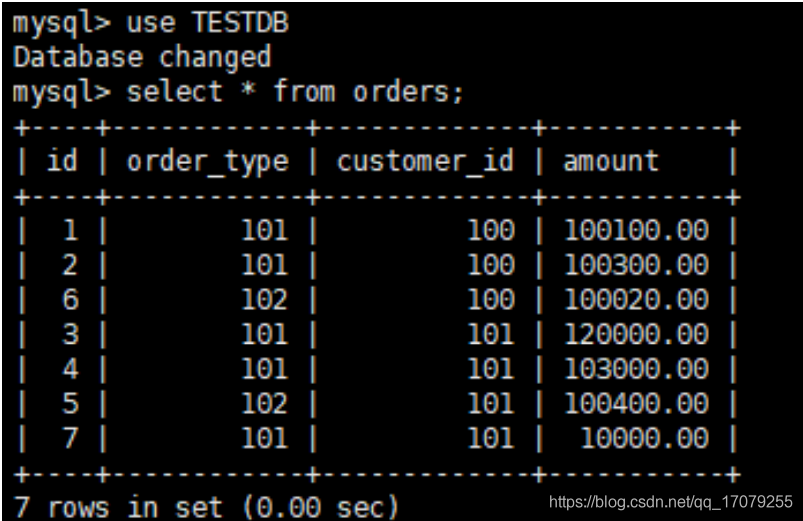
Task: Click the id cell containing 7
Action: [70, 438]
